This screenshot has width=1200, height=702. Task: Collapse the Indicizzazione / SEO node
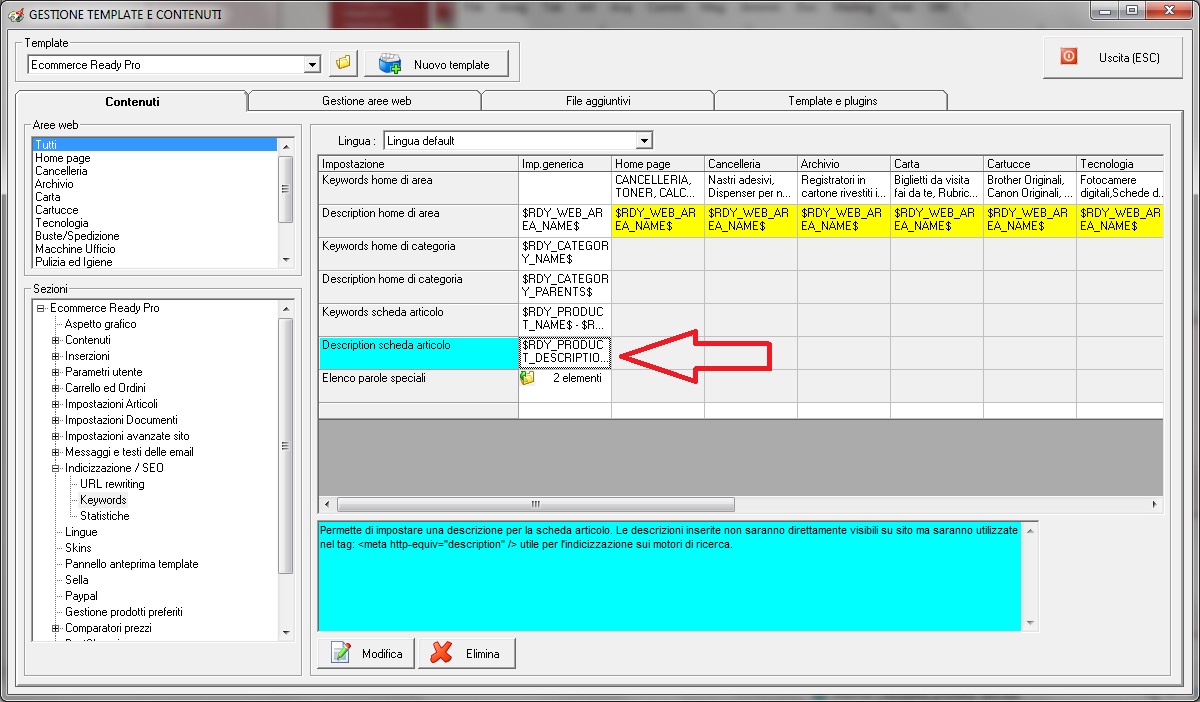tap(56, 468)
